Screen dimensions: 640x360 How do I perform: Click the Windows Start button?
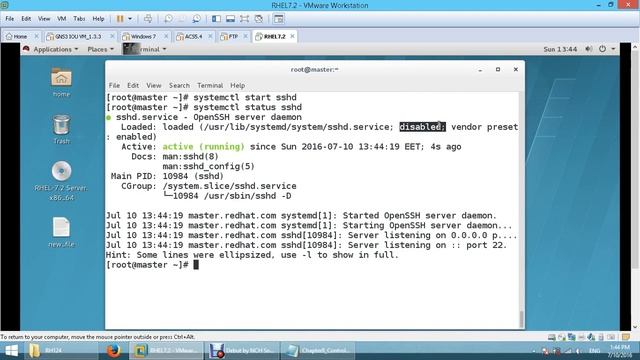coord(11,351)
